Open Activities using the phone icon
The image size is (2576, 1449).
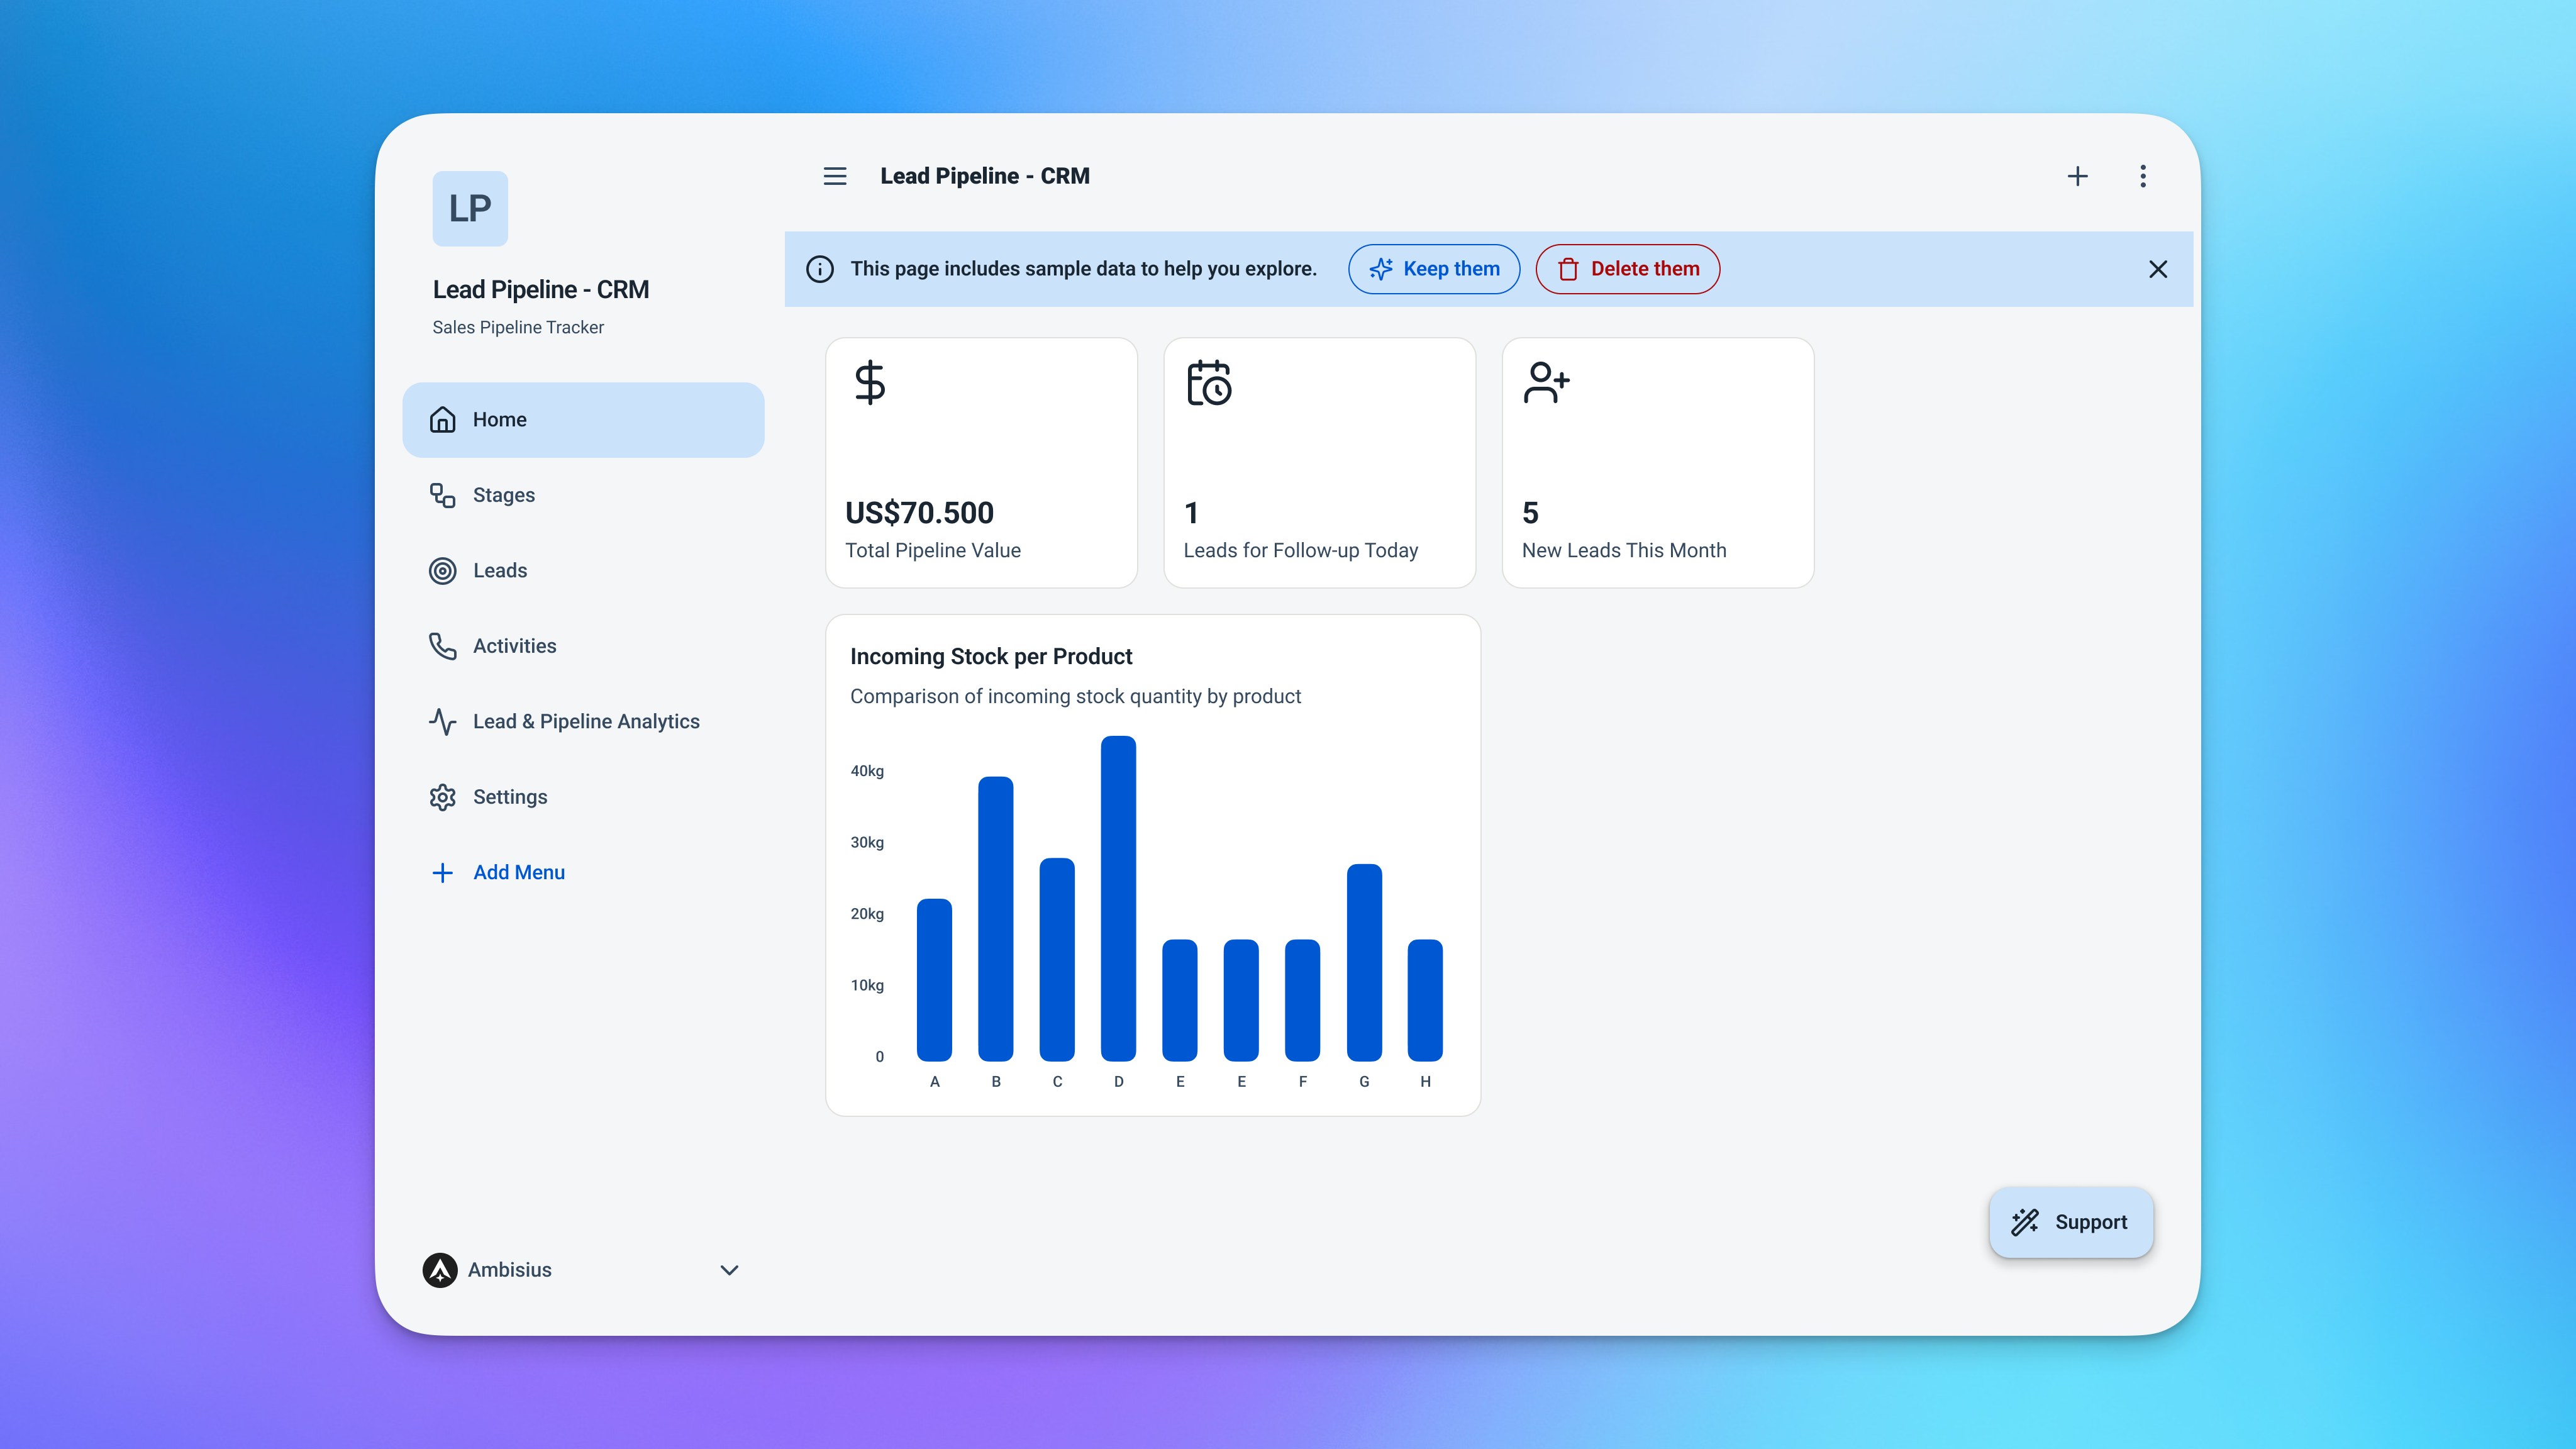click(443, 646)
